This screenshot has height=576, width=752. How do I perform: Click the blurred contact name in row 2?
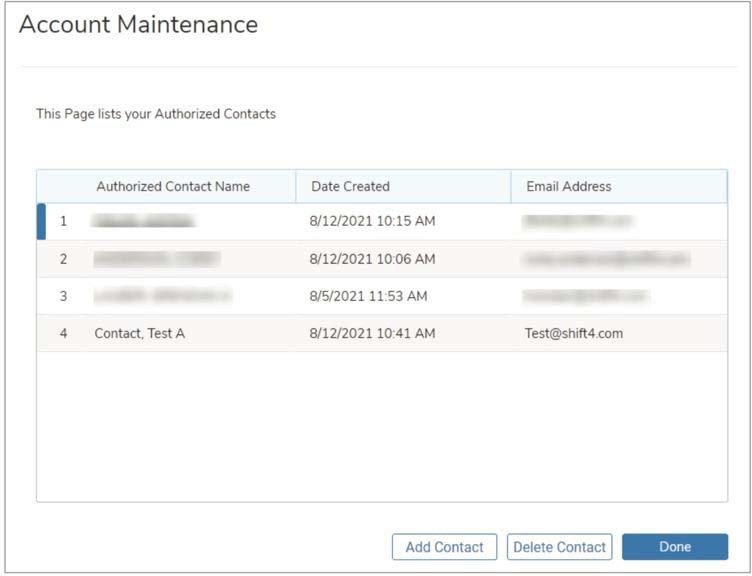click(157, 259)
